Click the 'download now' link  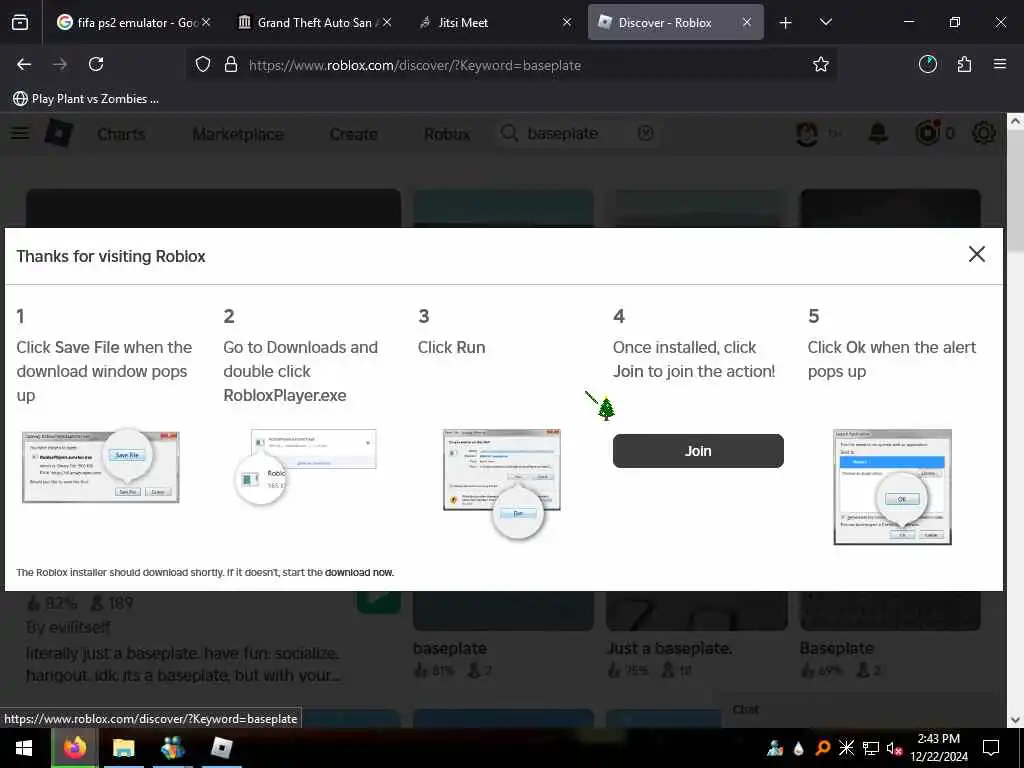(x=359, y=572)
